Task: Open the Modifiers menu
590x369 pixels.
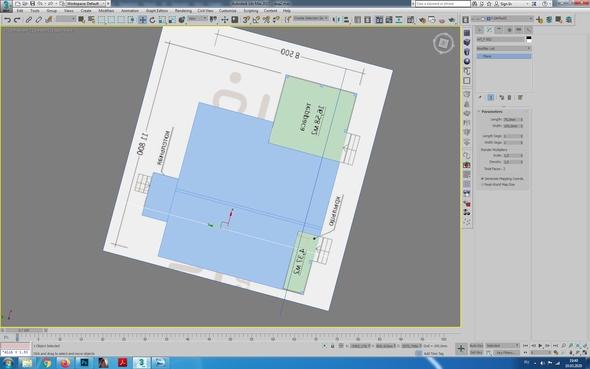Action: point(106,11)
